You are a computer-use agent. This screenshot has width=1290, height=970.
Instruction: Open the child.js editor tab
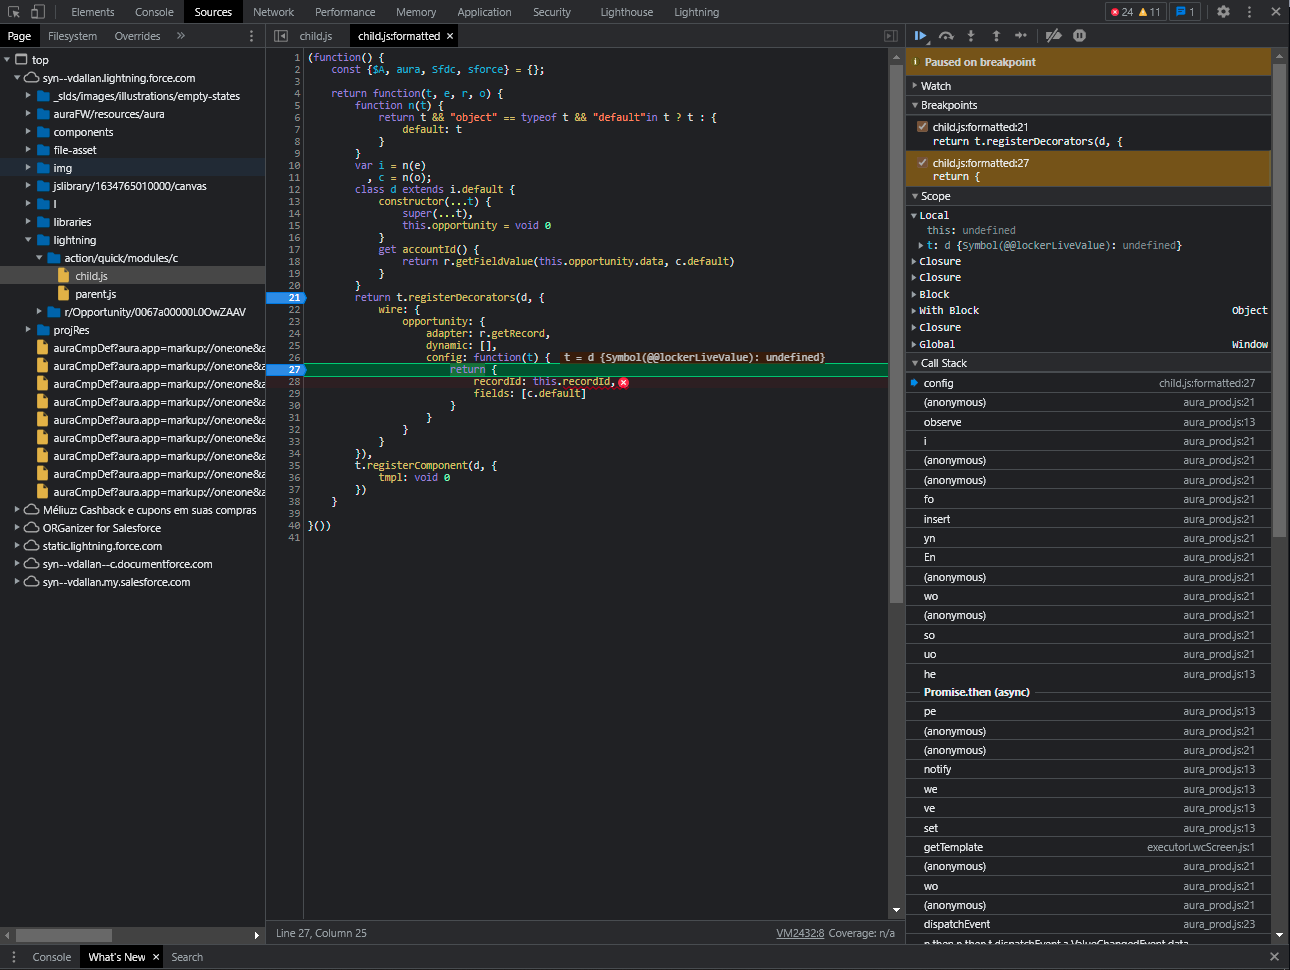point(316,36)
